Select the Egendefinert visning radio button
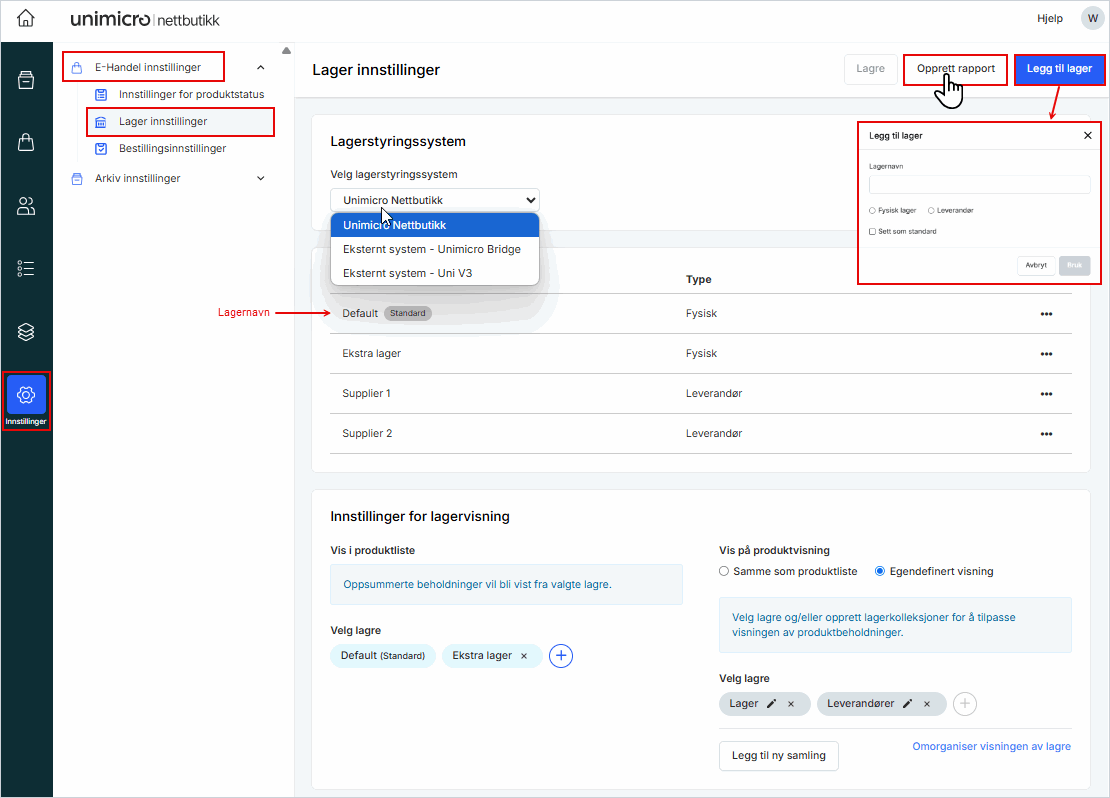Image resolution: width=1110 pixels, height=798 pixels. pos(880,572)
